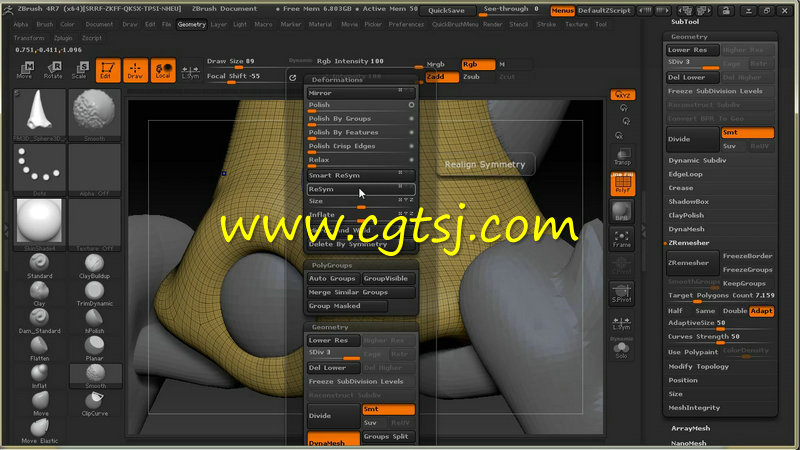Expand the ArrayMesh palette
The height and width of the screenshot is (450, 800).
(x=690, y=429)
